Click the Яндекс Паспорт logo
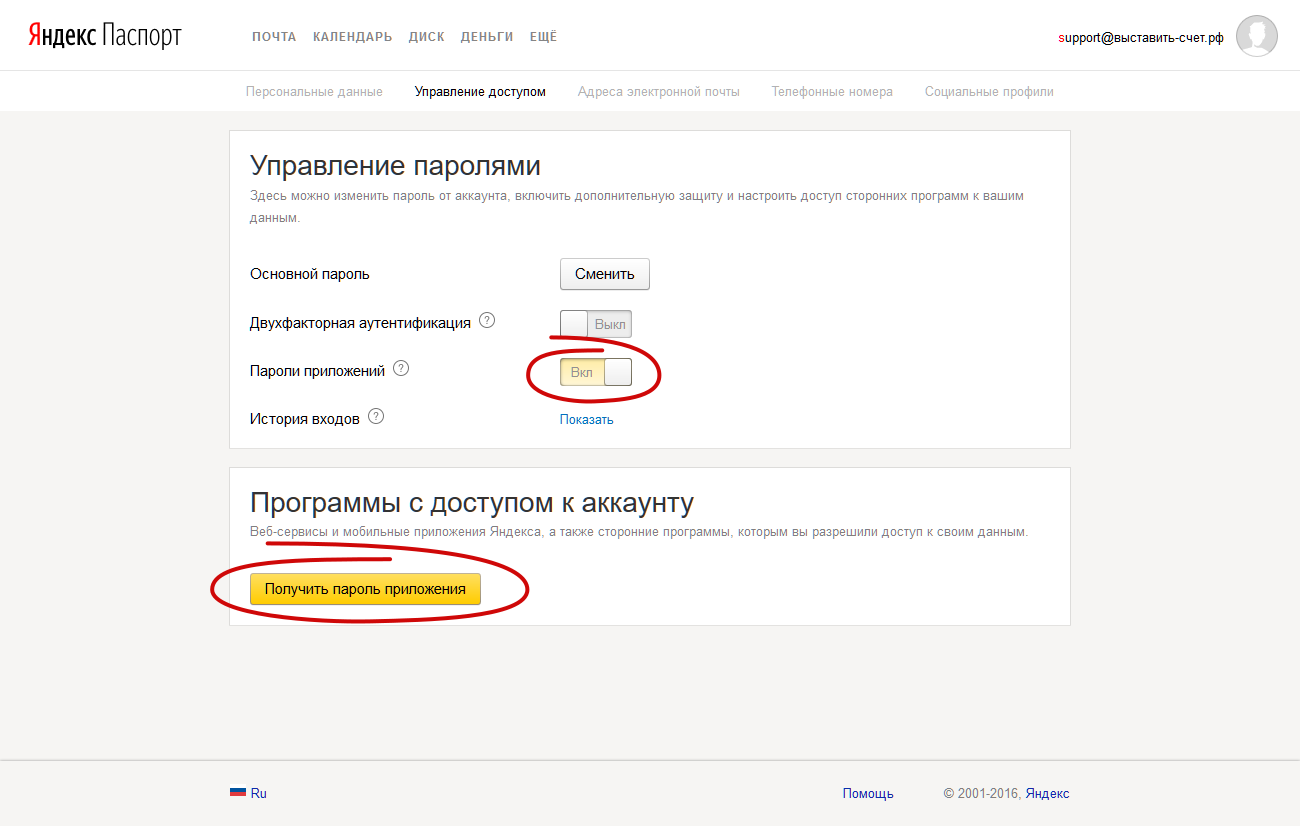Image resolution: width=1300 pixels, height=826 pixels. click(104, 37)
